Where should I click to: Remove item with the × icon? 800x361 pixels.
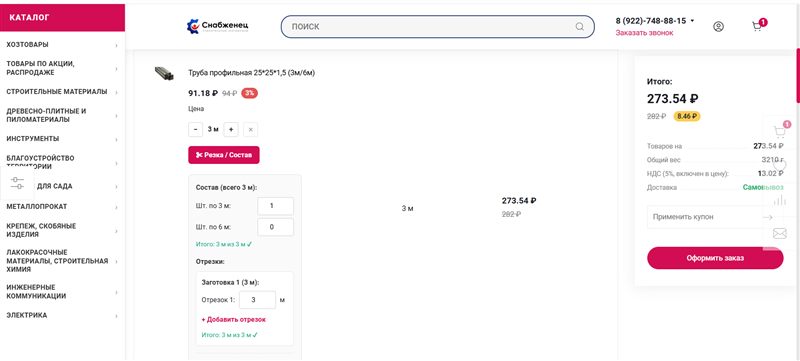click(x=251, y=130)
